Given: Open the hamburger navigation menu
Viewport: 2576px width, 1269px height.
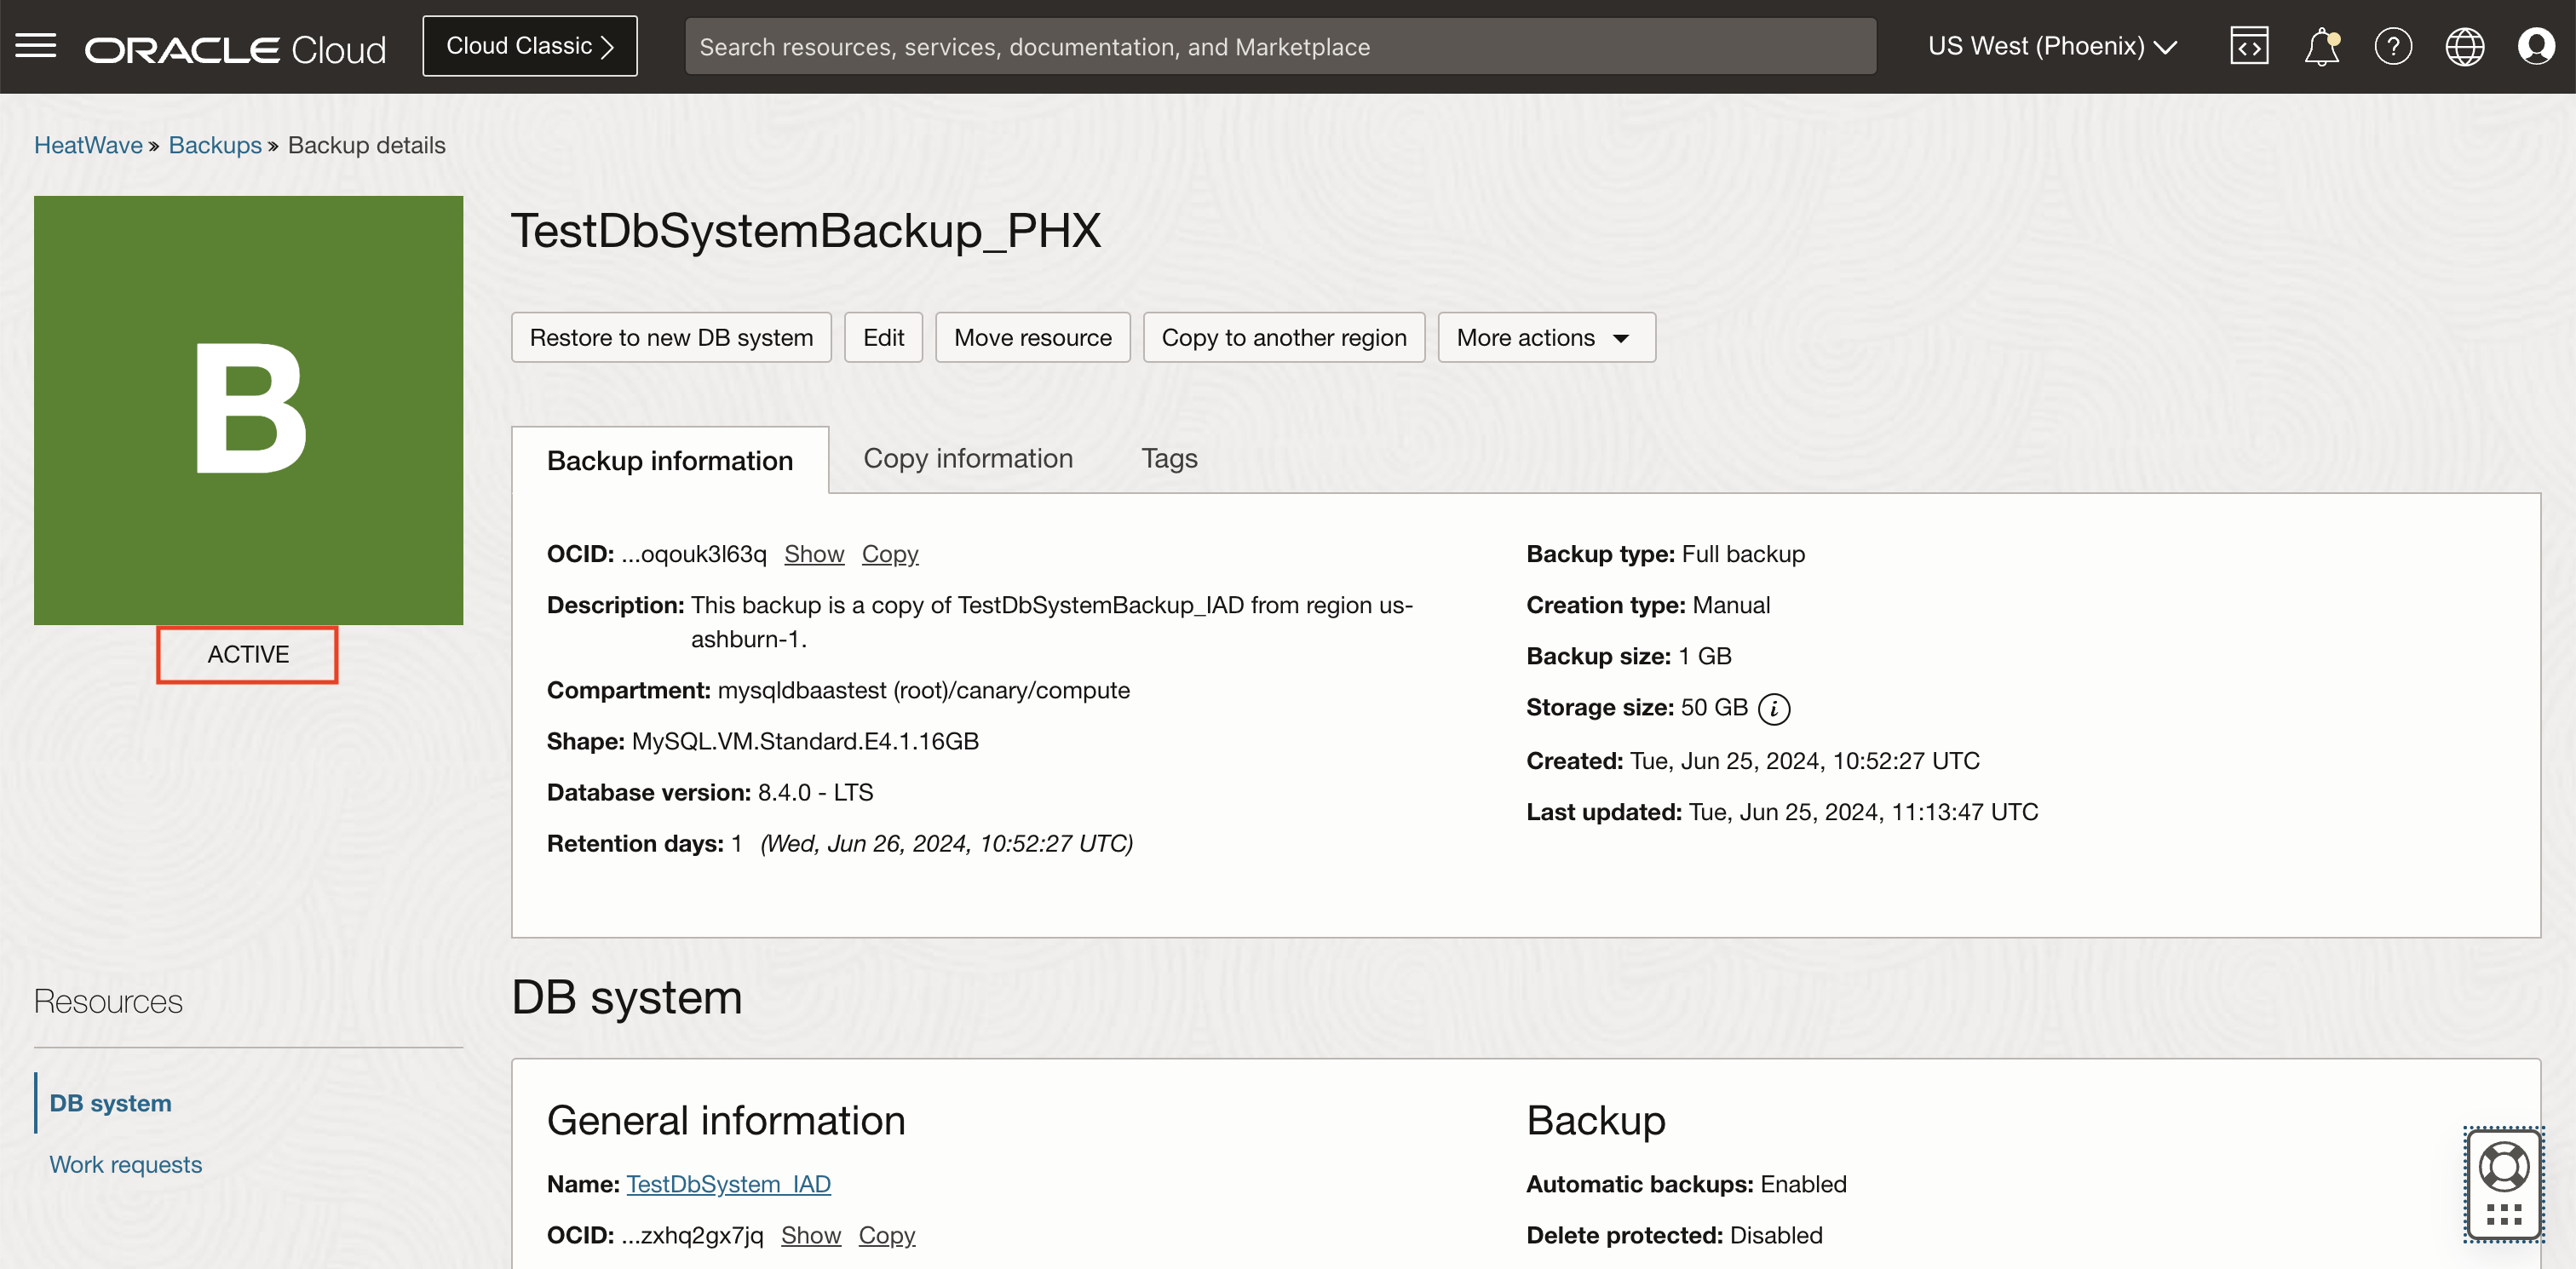Looking at the screenshot, I should click(36, 46).
